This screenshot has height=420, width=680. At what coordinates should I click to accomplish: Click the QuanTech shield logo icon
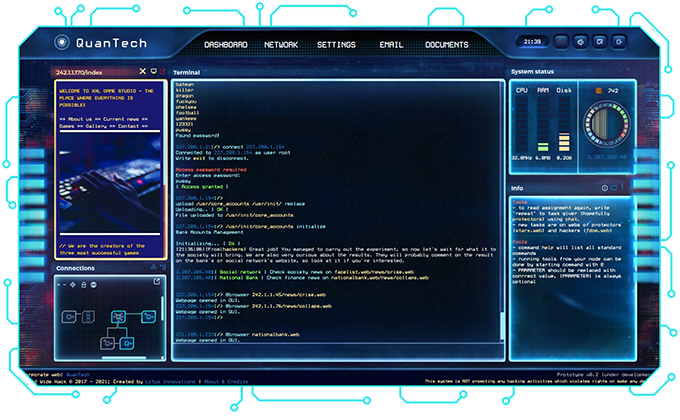[63, 43]
